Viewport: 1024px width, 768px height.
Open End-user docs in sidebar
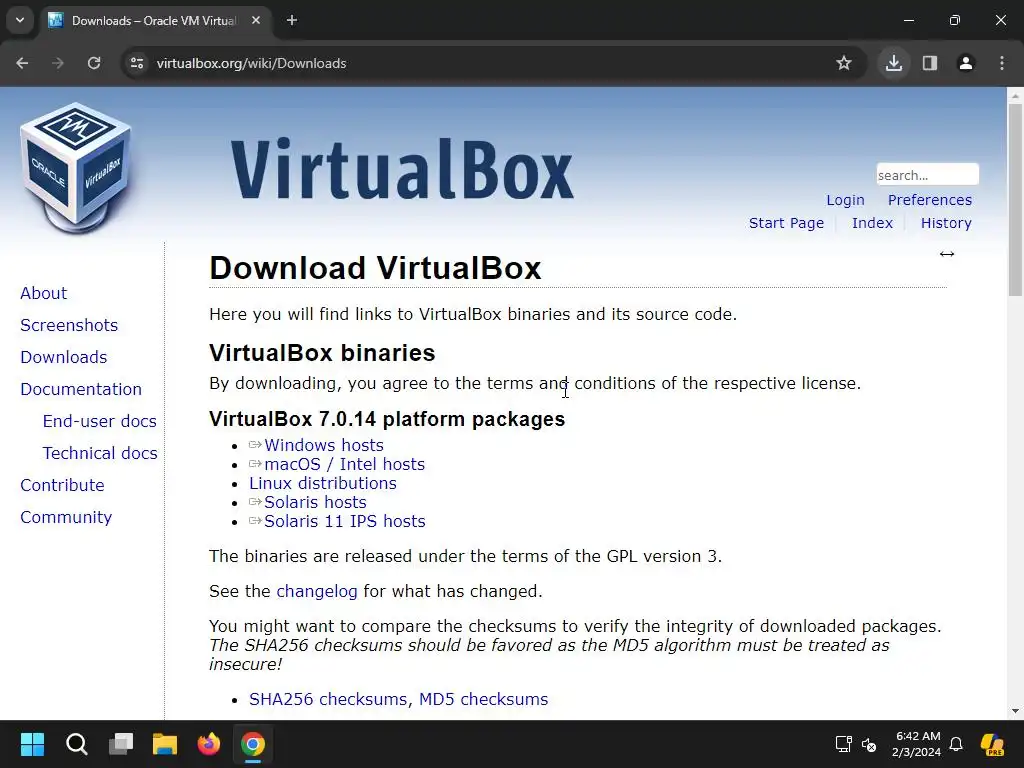[100, 421]
